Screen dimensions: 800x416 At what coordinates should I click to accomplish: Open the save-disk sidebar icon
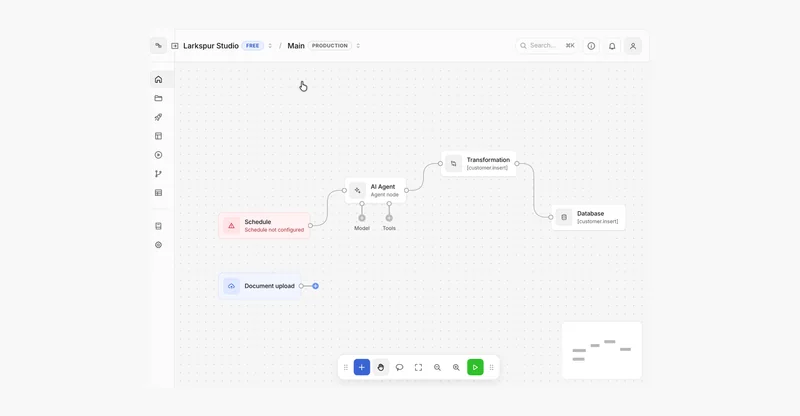(158, 226)
